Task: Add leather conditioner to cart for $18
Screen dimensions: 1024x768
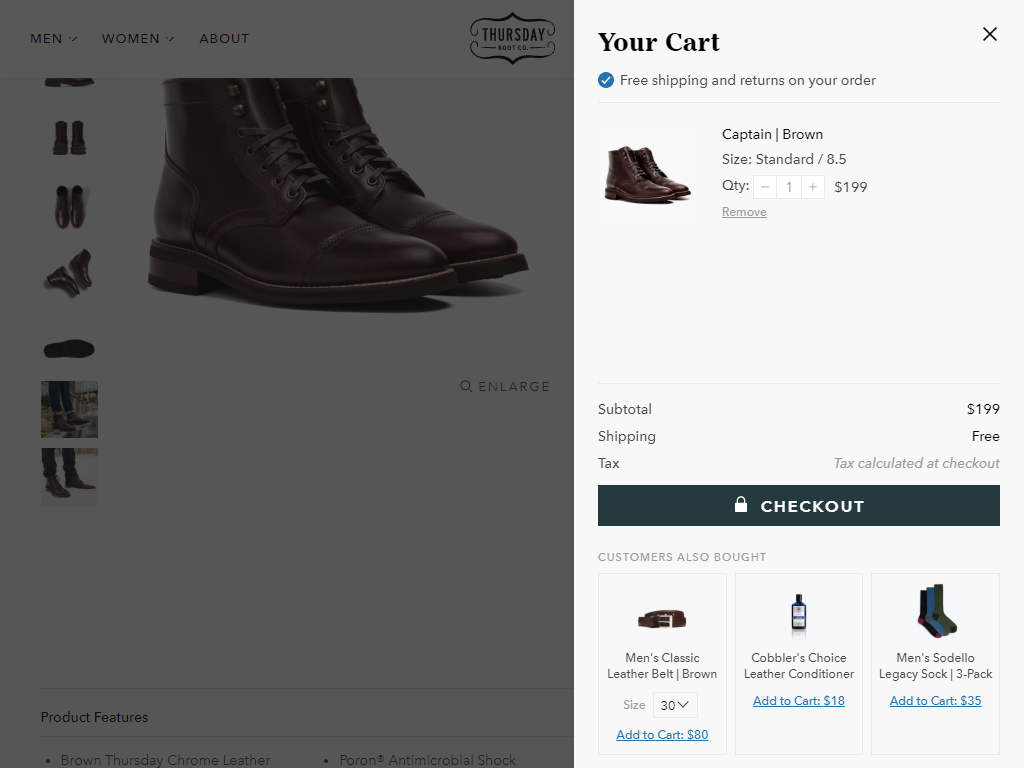Action: [798, 701]
